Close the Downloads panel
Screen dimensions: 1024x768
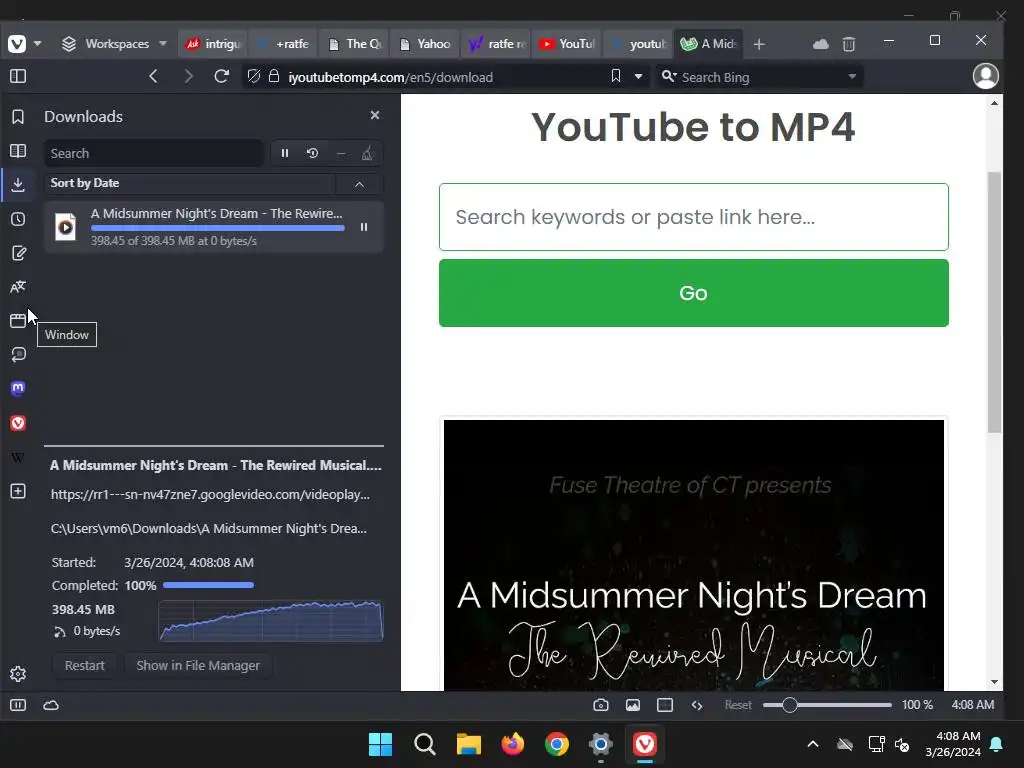tap(375, 115)
